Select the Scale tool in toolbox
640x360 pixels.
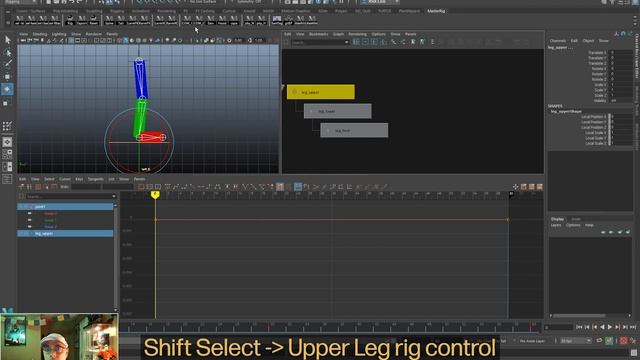[6, 103]
